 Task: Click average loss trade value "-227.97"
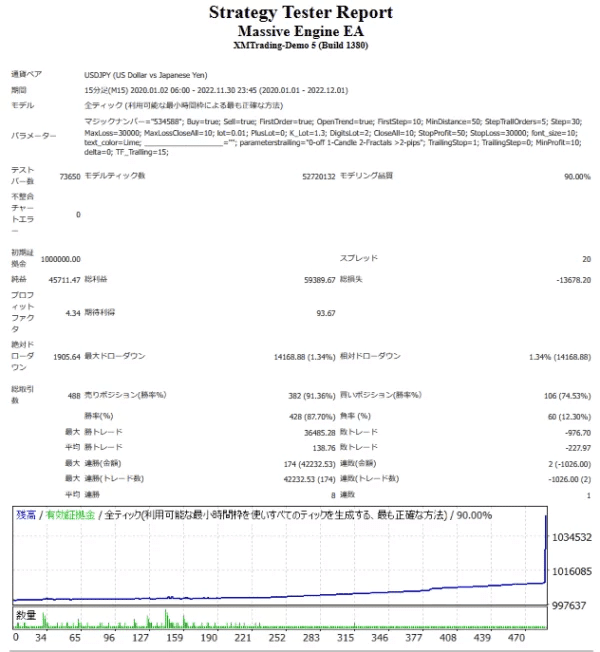tap(578, 448)
